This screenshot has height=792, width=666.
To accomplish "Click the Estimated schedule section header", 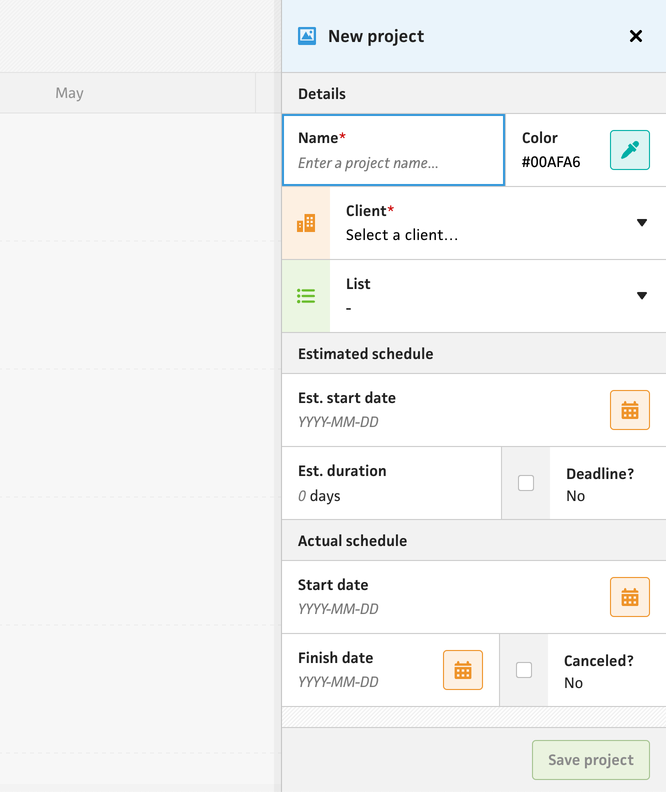I will tap(474, 354).
